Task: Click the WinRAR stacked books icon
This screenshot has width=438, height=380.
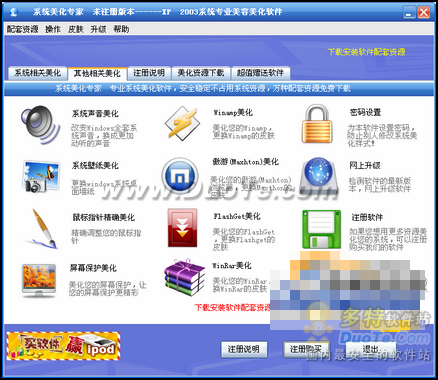Action: pos(184,277)
